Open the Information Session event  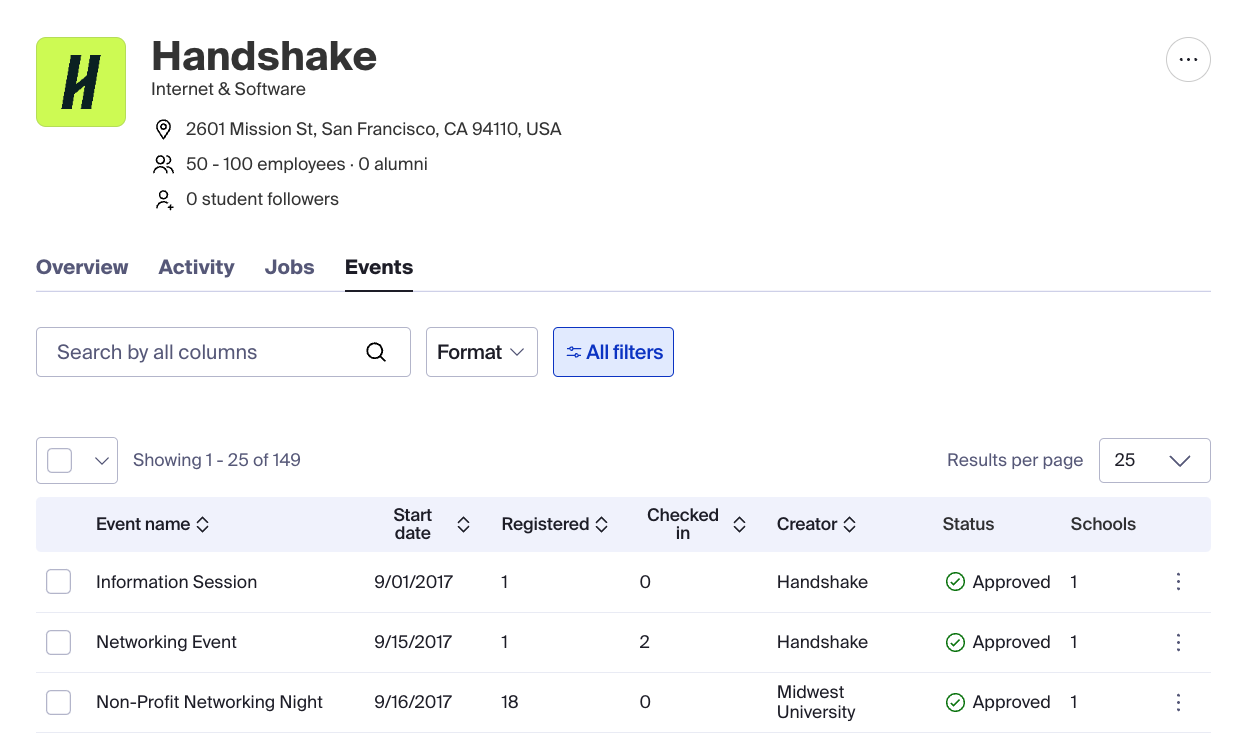tap(177, 582)
